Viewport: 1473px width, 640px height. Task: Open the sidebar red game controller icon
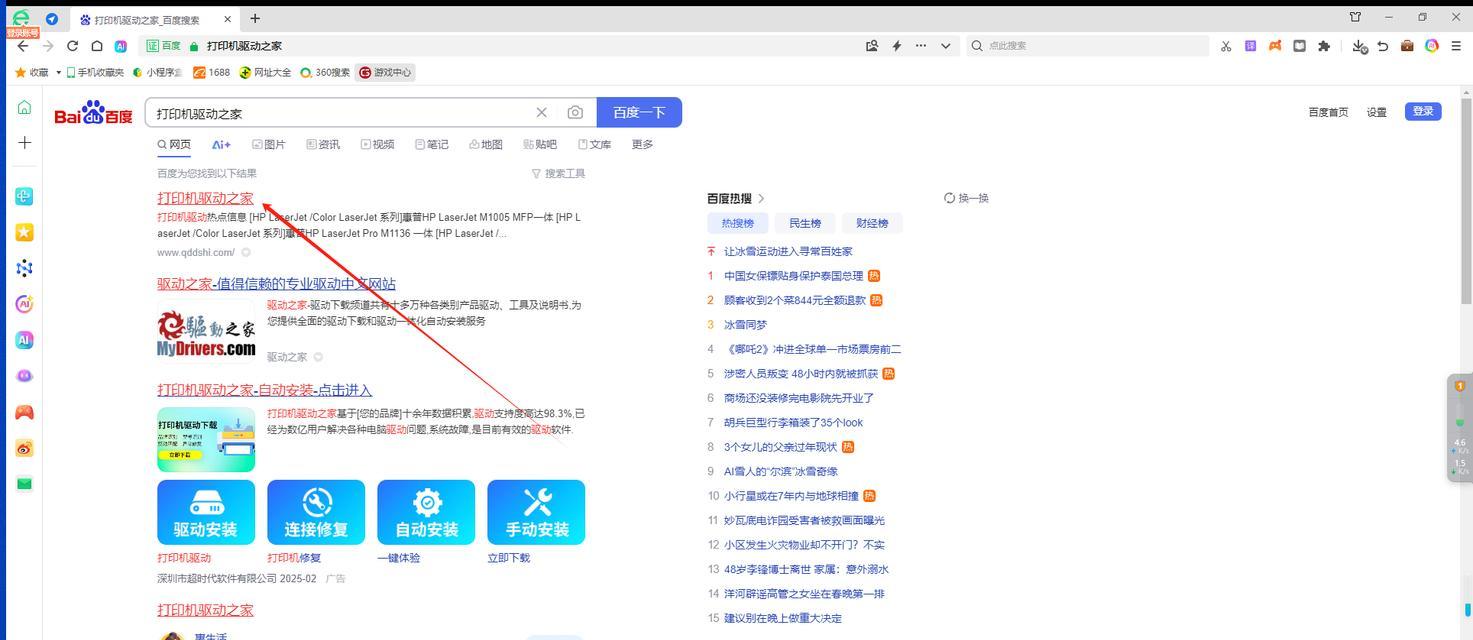24,412
